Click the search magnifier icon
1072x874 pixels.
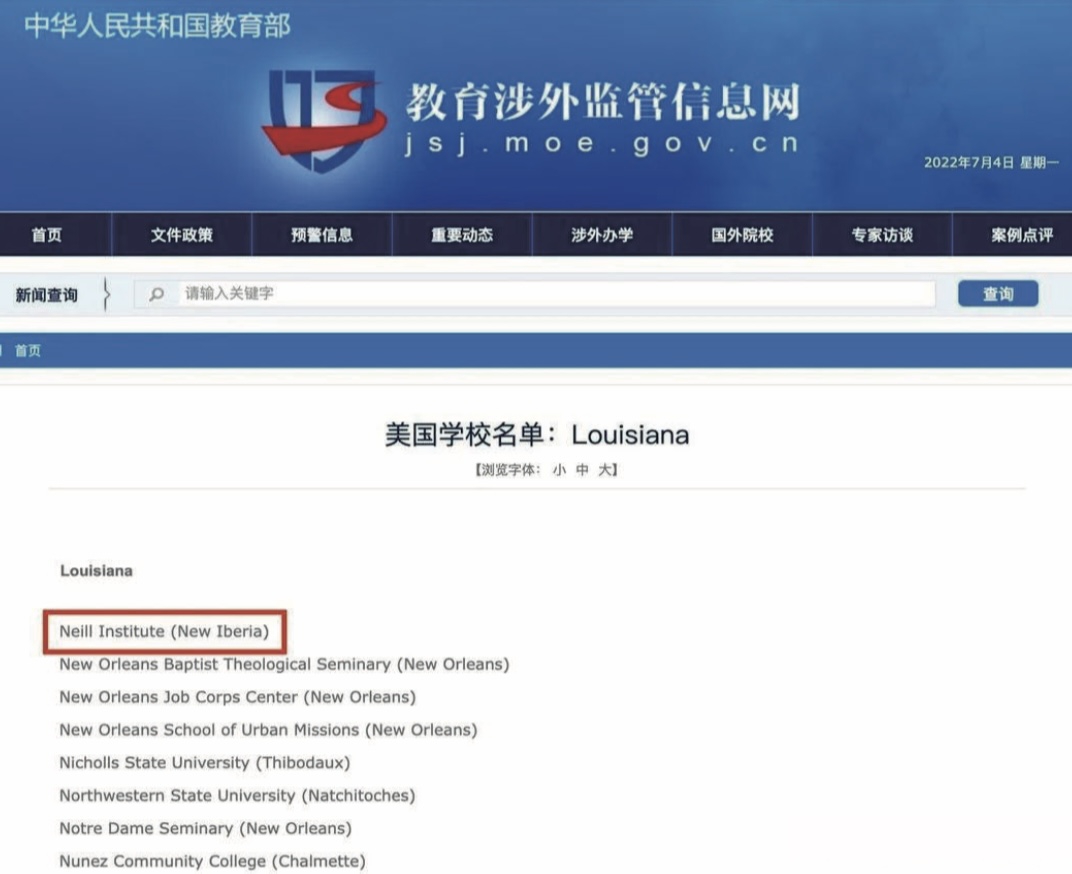click(x=157, y=294)
